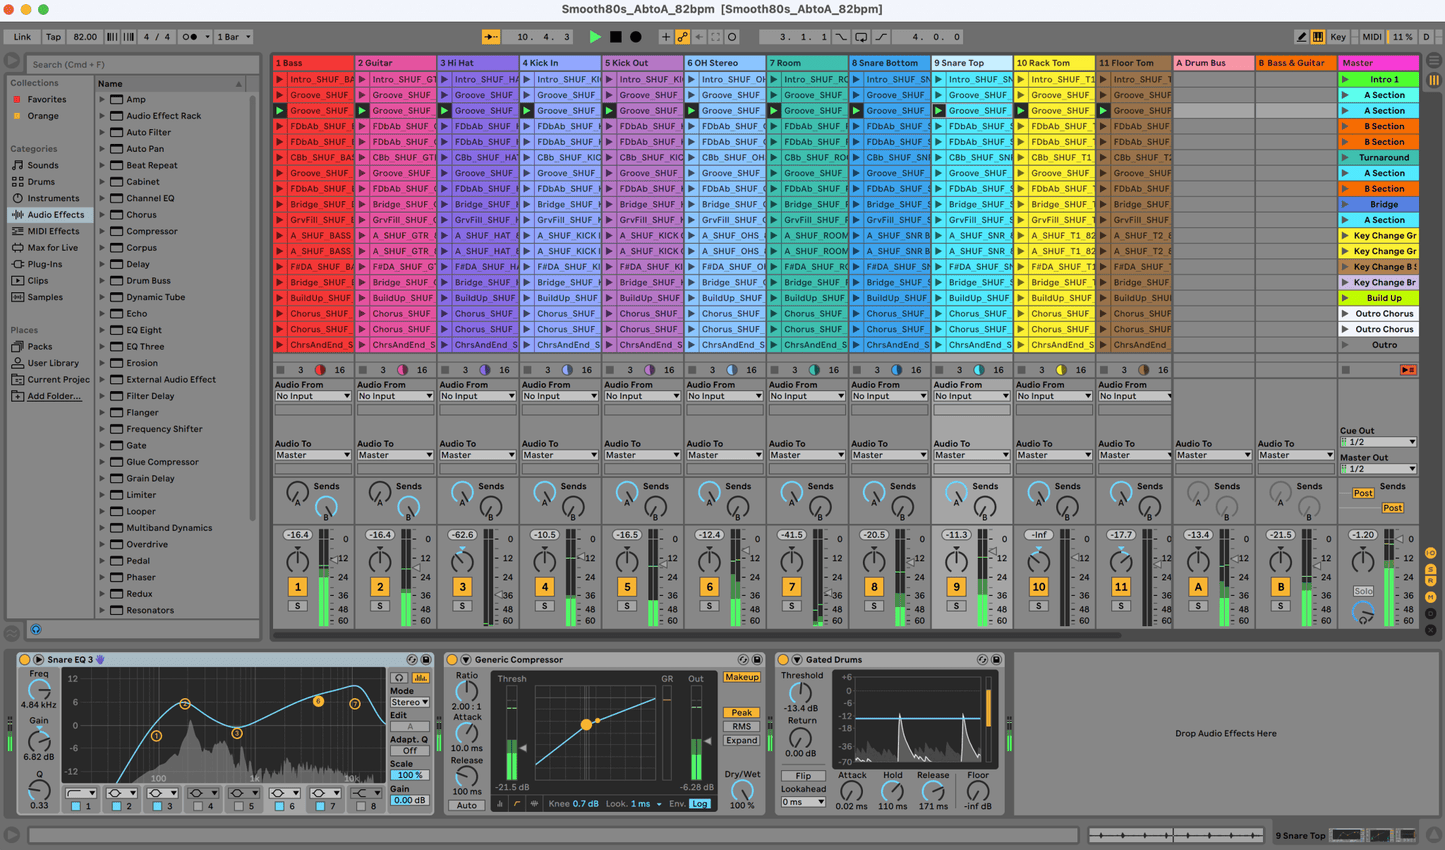Toggle the metronome icon
Image resolution: width=1445 pixels, height=850 pixels.
tap(192, 37)
